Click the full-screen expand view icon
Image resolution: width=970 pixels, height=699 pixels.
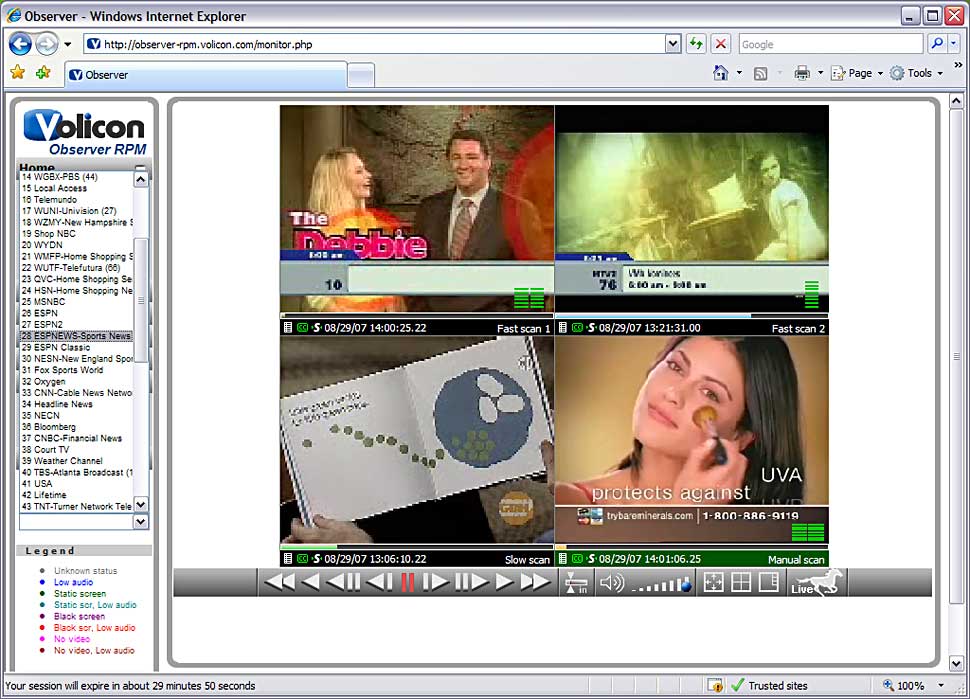pyautogui.click(x=713, y=582)
